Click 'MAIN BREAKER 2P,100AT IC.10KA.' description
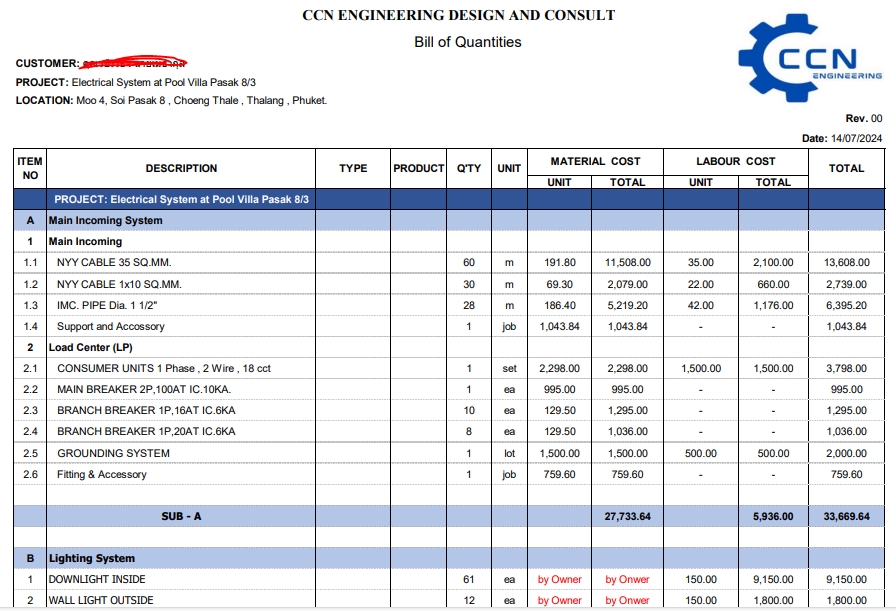This screenshot has width=896, height=611. click(x=144, y=390)
